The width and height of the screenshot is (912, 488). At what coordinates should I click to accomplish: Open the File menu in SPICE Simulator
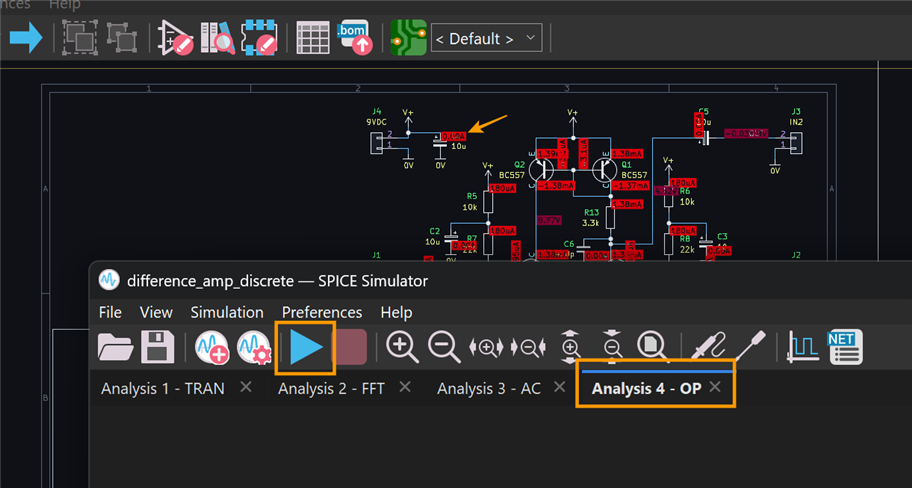click(x=110, y=312)
